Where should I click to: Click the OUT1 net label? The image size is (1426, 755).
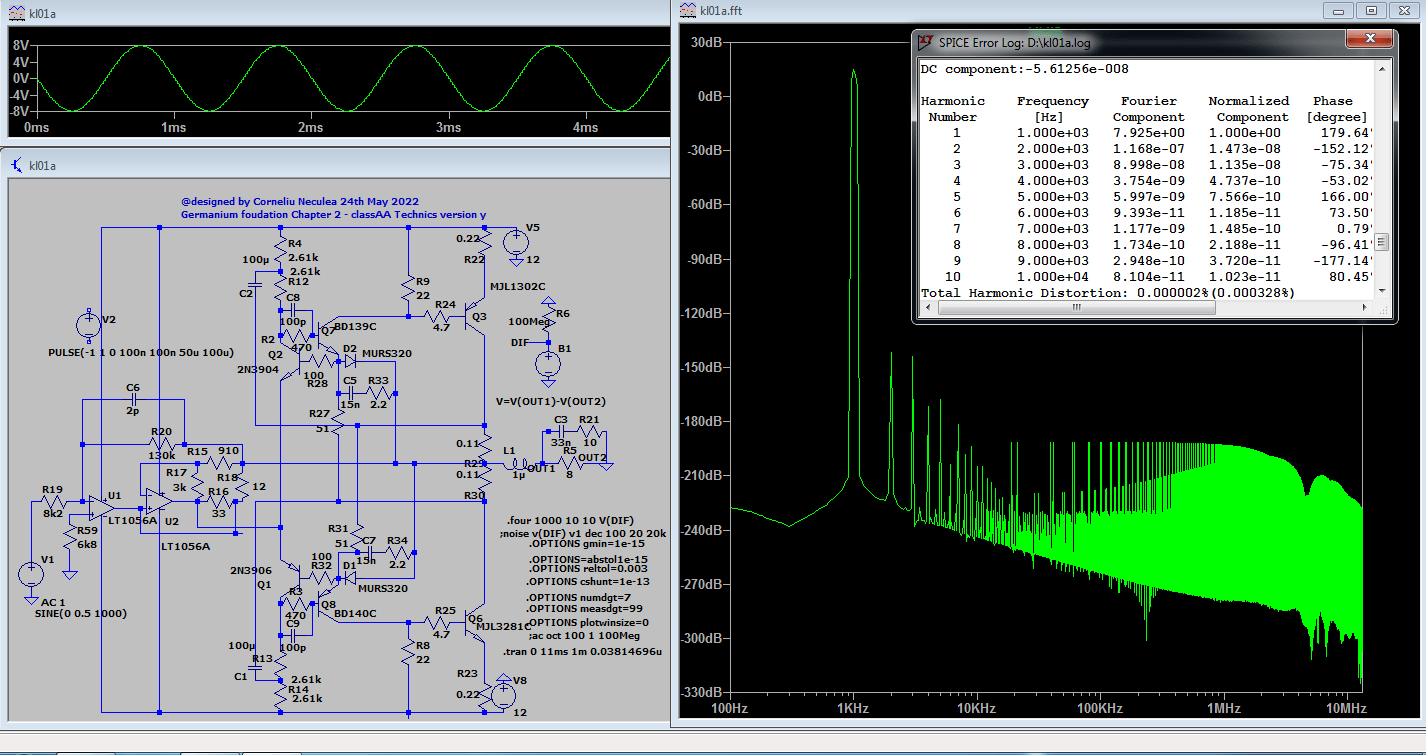(541, 468)
